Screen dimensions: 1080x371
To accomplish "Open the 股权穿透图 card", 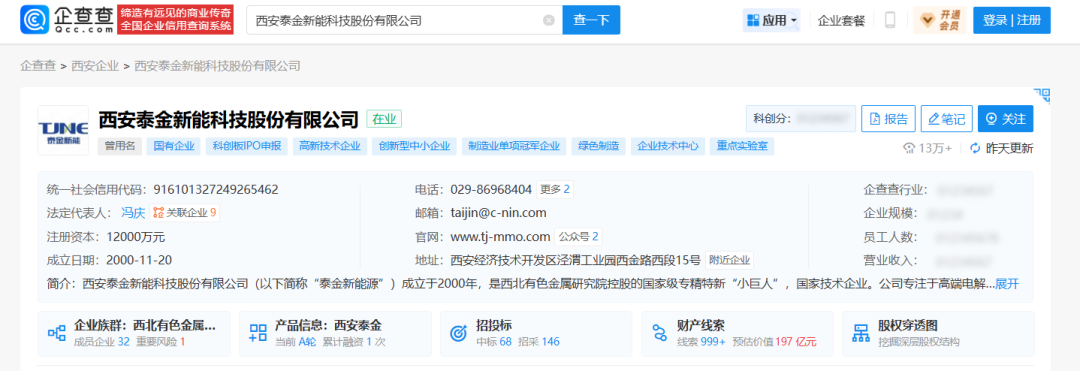I will 938,333.
